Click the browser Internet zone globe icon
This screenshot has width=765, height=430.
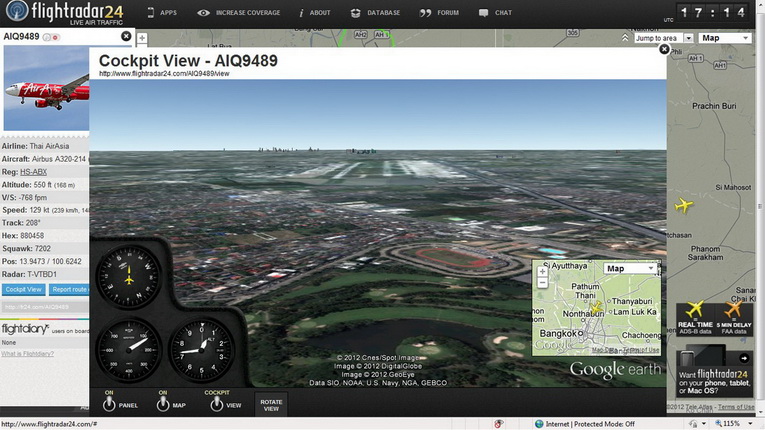539,424
